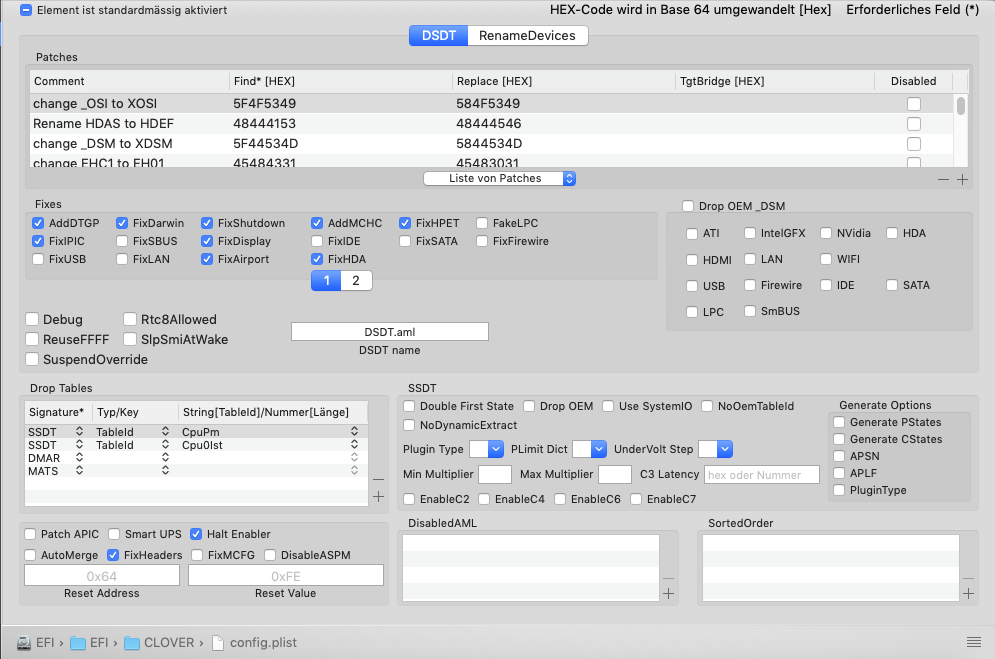Select the SortedOrder list box

[x=831, y=568]
